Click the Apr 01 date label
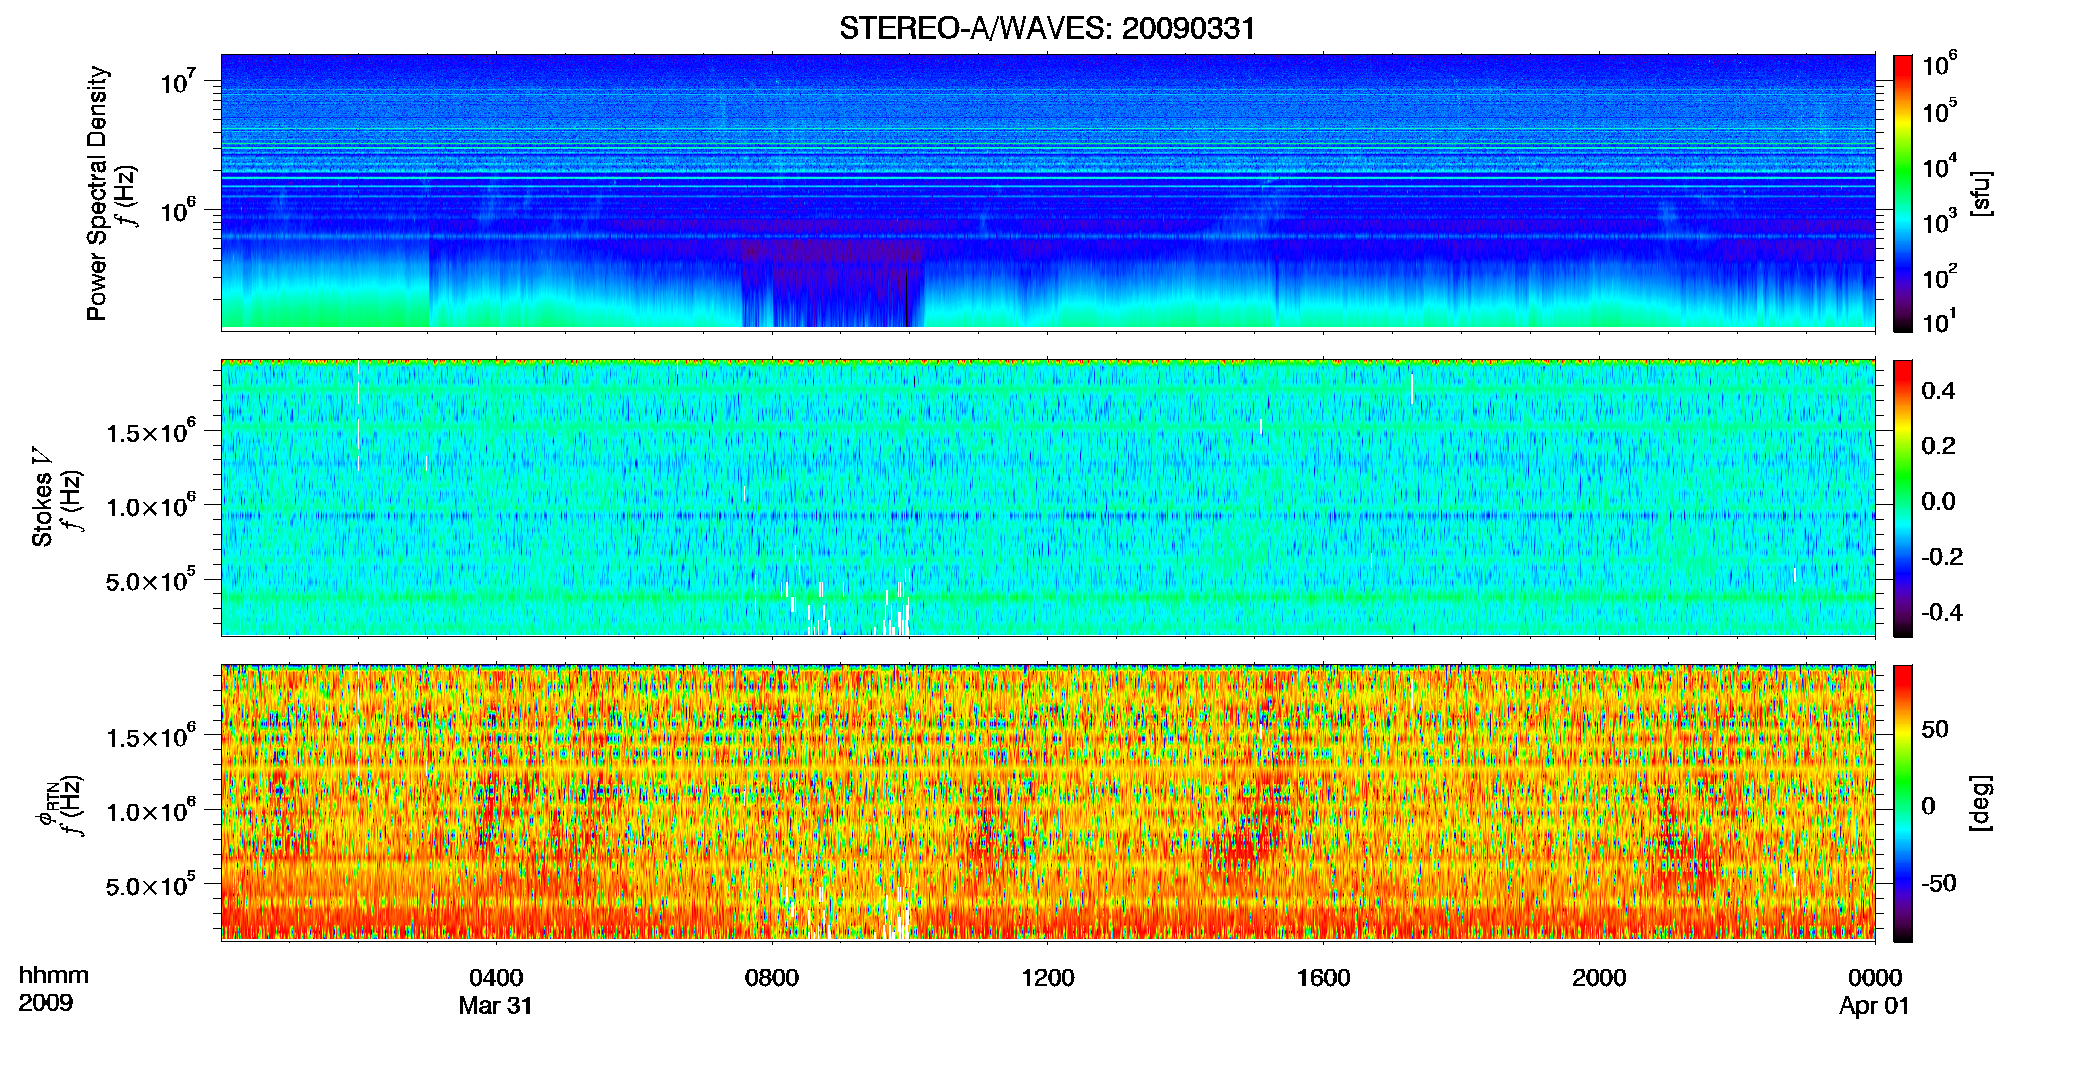Screen dimensions: 2096x1080 coord(1875,1005)
